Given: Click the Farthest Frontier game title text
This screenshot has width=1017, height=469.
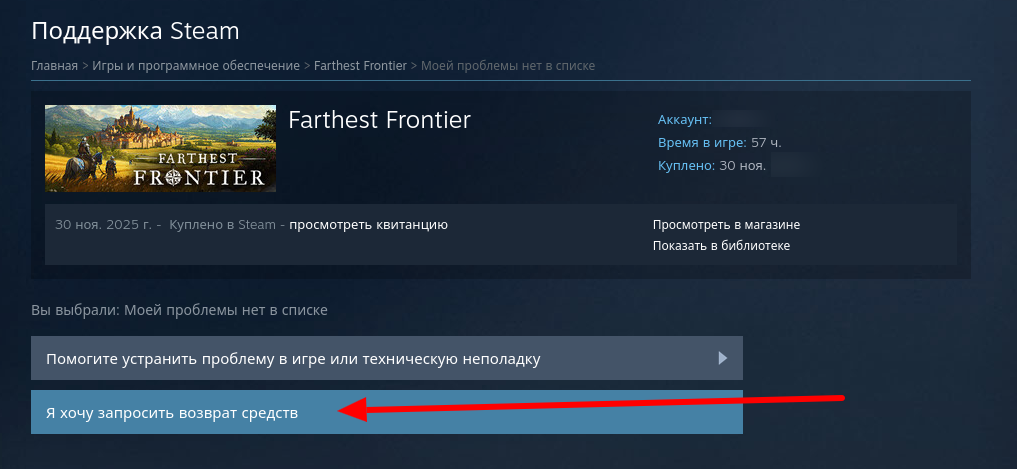Looking at the screenshot, I should tap(379, 120).
